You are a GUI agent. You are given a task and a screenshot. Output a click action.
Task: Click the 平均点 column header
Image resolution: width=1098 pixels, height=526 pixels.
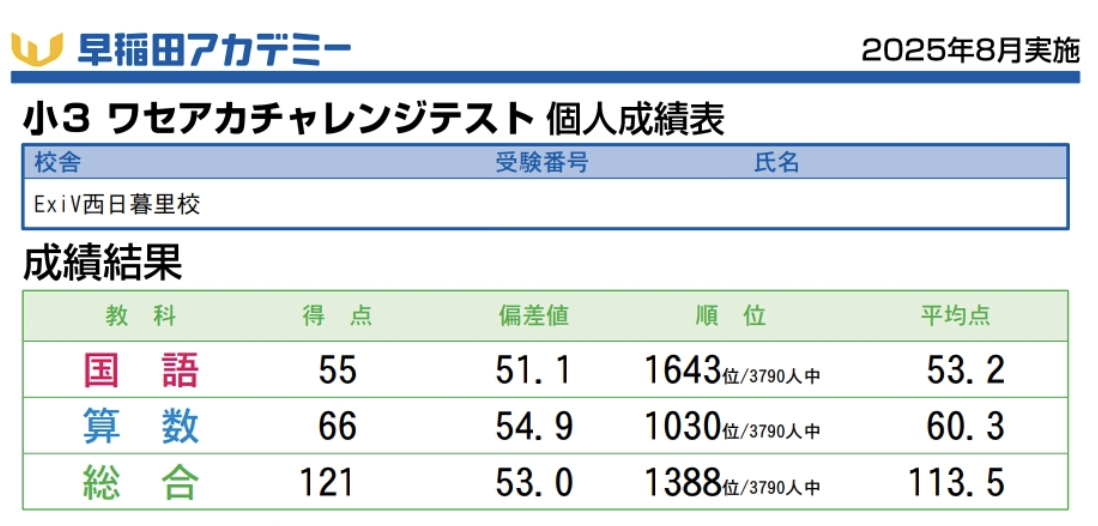[955, 317]
